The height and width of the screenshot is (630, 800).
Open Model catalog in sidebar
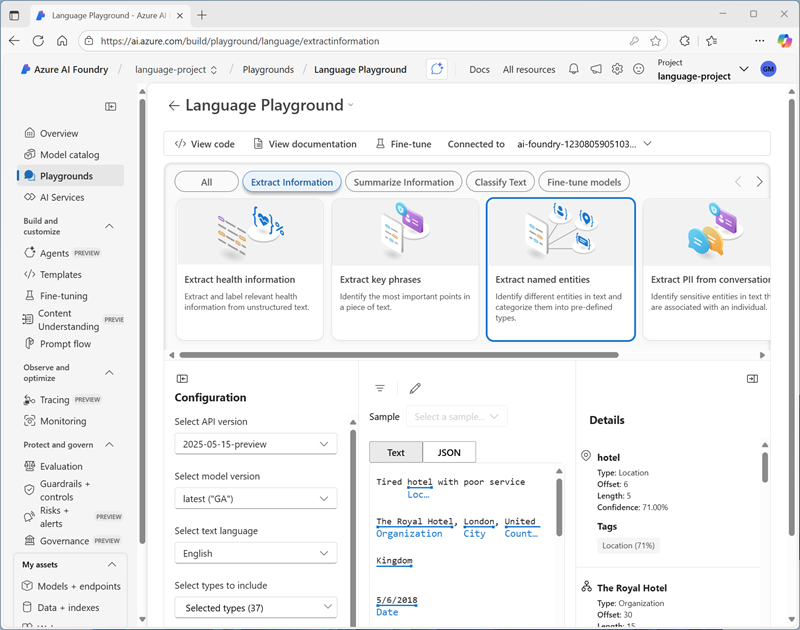coord(69,155)
